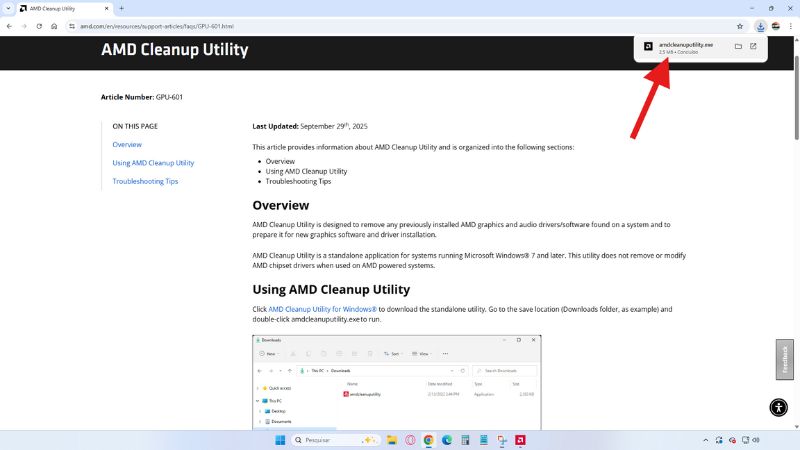Switch to the AMD Cleanup Utility tab

coord(60,8)
